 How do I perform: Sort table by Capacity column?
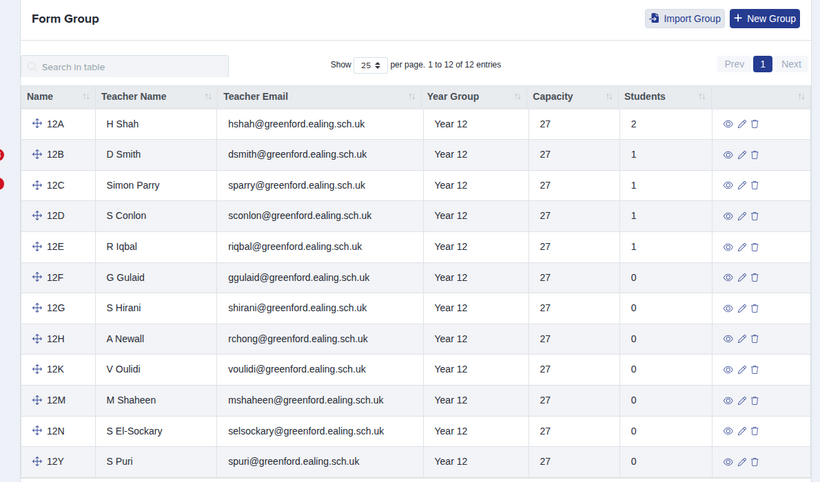pos(573,97)
